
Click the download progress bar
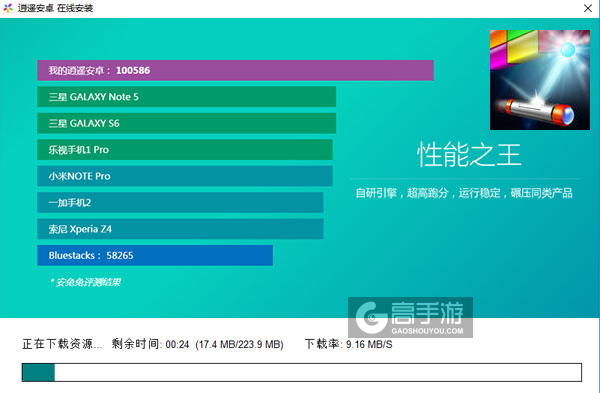tap(302, 372)
